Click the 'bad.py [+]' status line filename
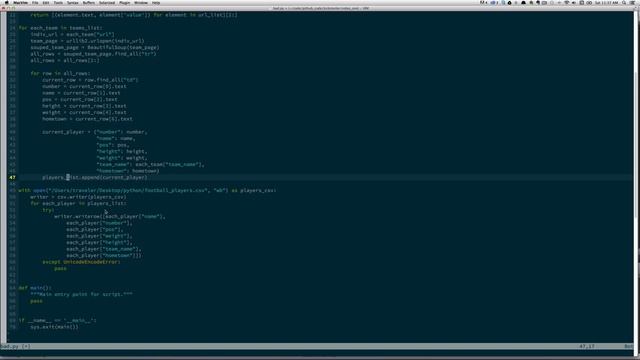Viewport: 640px width, 360px height. coord(16,347)
